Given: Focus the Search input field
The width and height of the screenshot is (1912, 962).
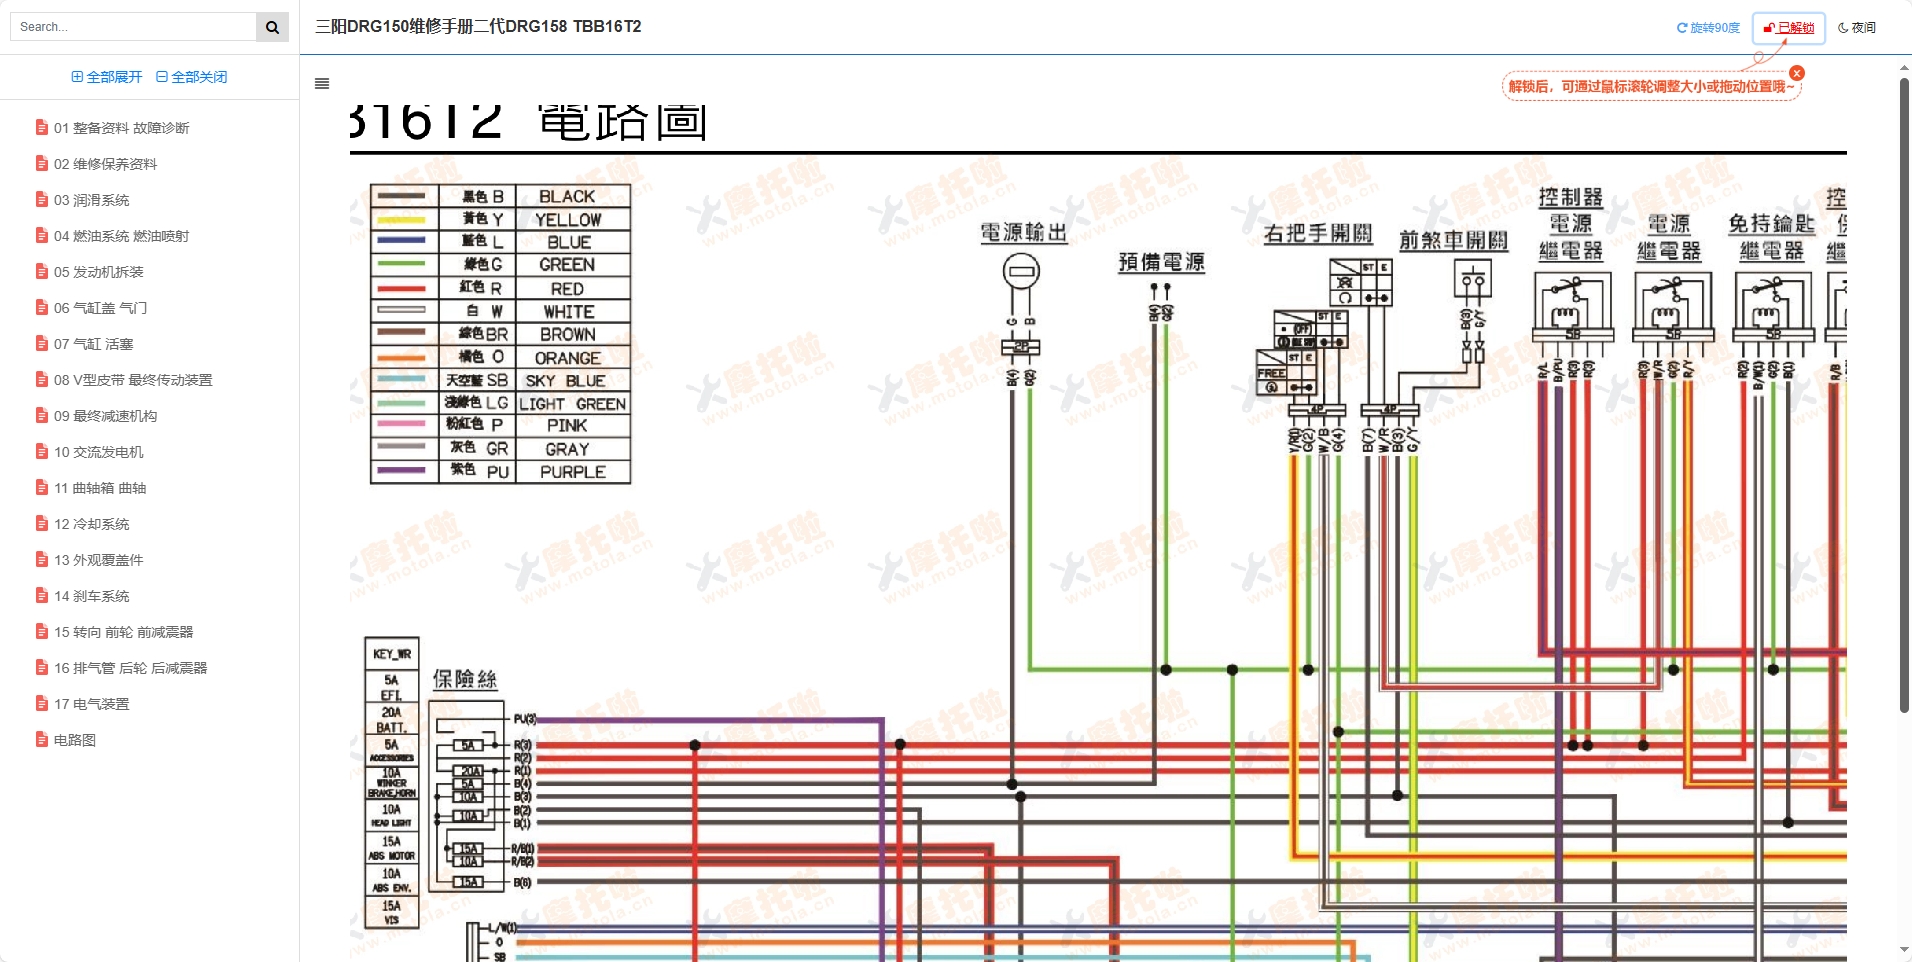Looking at the screenshot, I should pos(133,27).
